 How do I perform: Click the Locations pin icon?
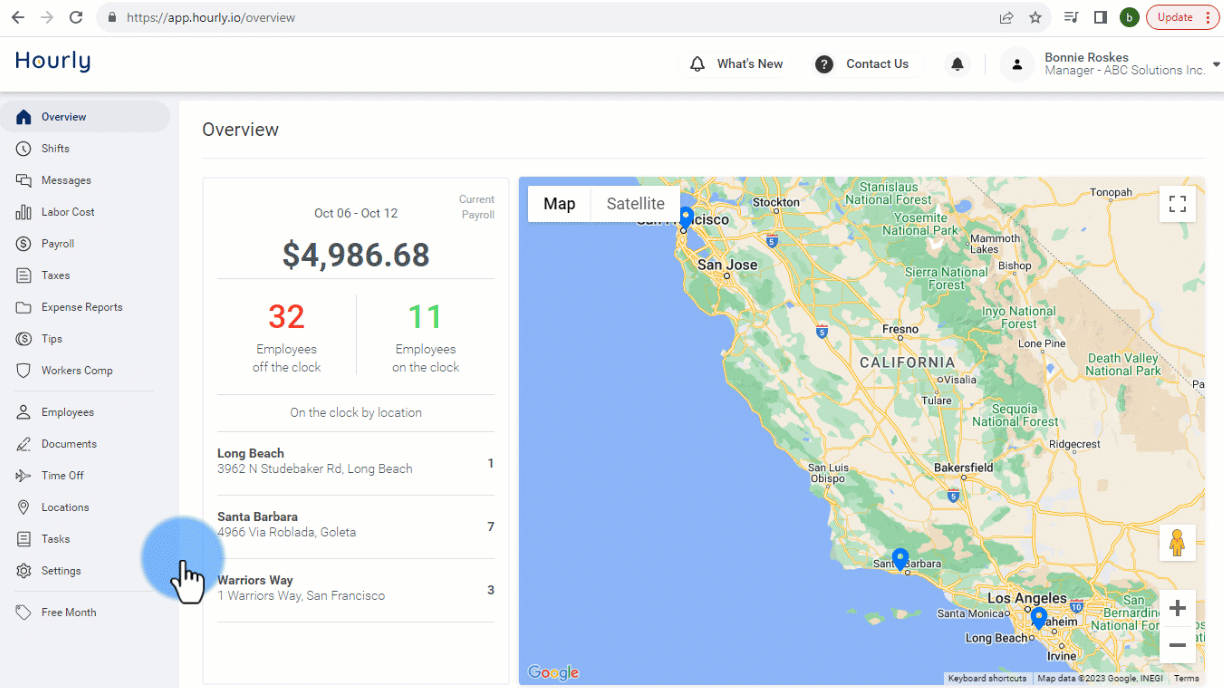(24, 507)
